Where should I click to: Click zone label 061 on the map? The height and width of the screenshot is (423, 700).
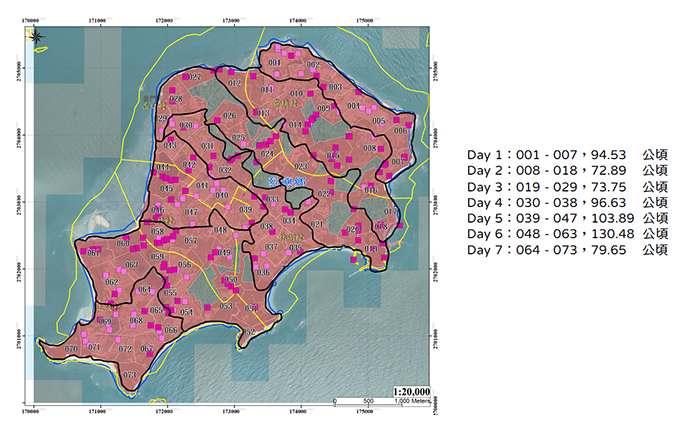93,253
